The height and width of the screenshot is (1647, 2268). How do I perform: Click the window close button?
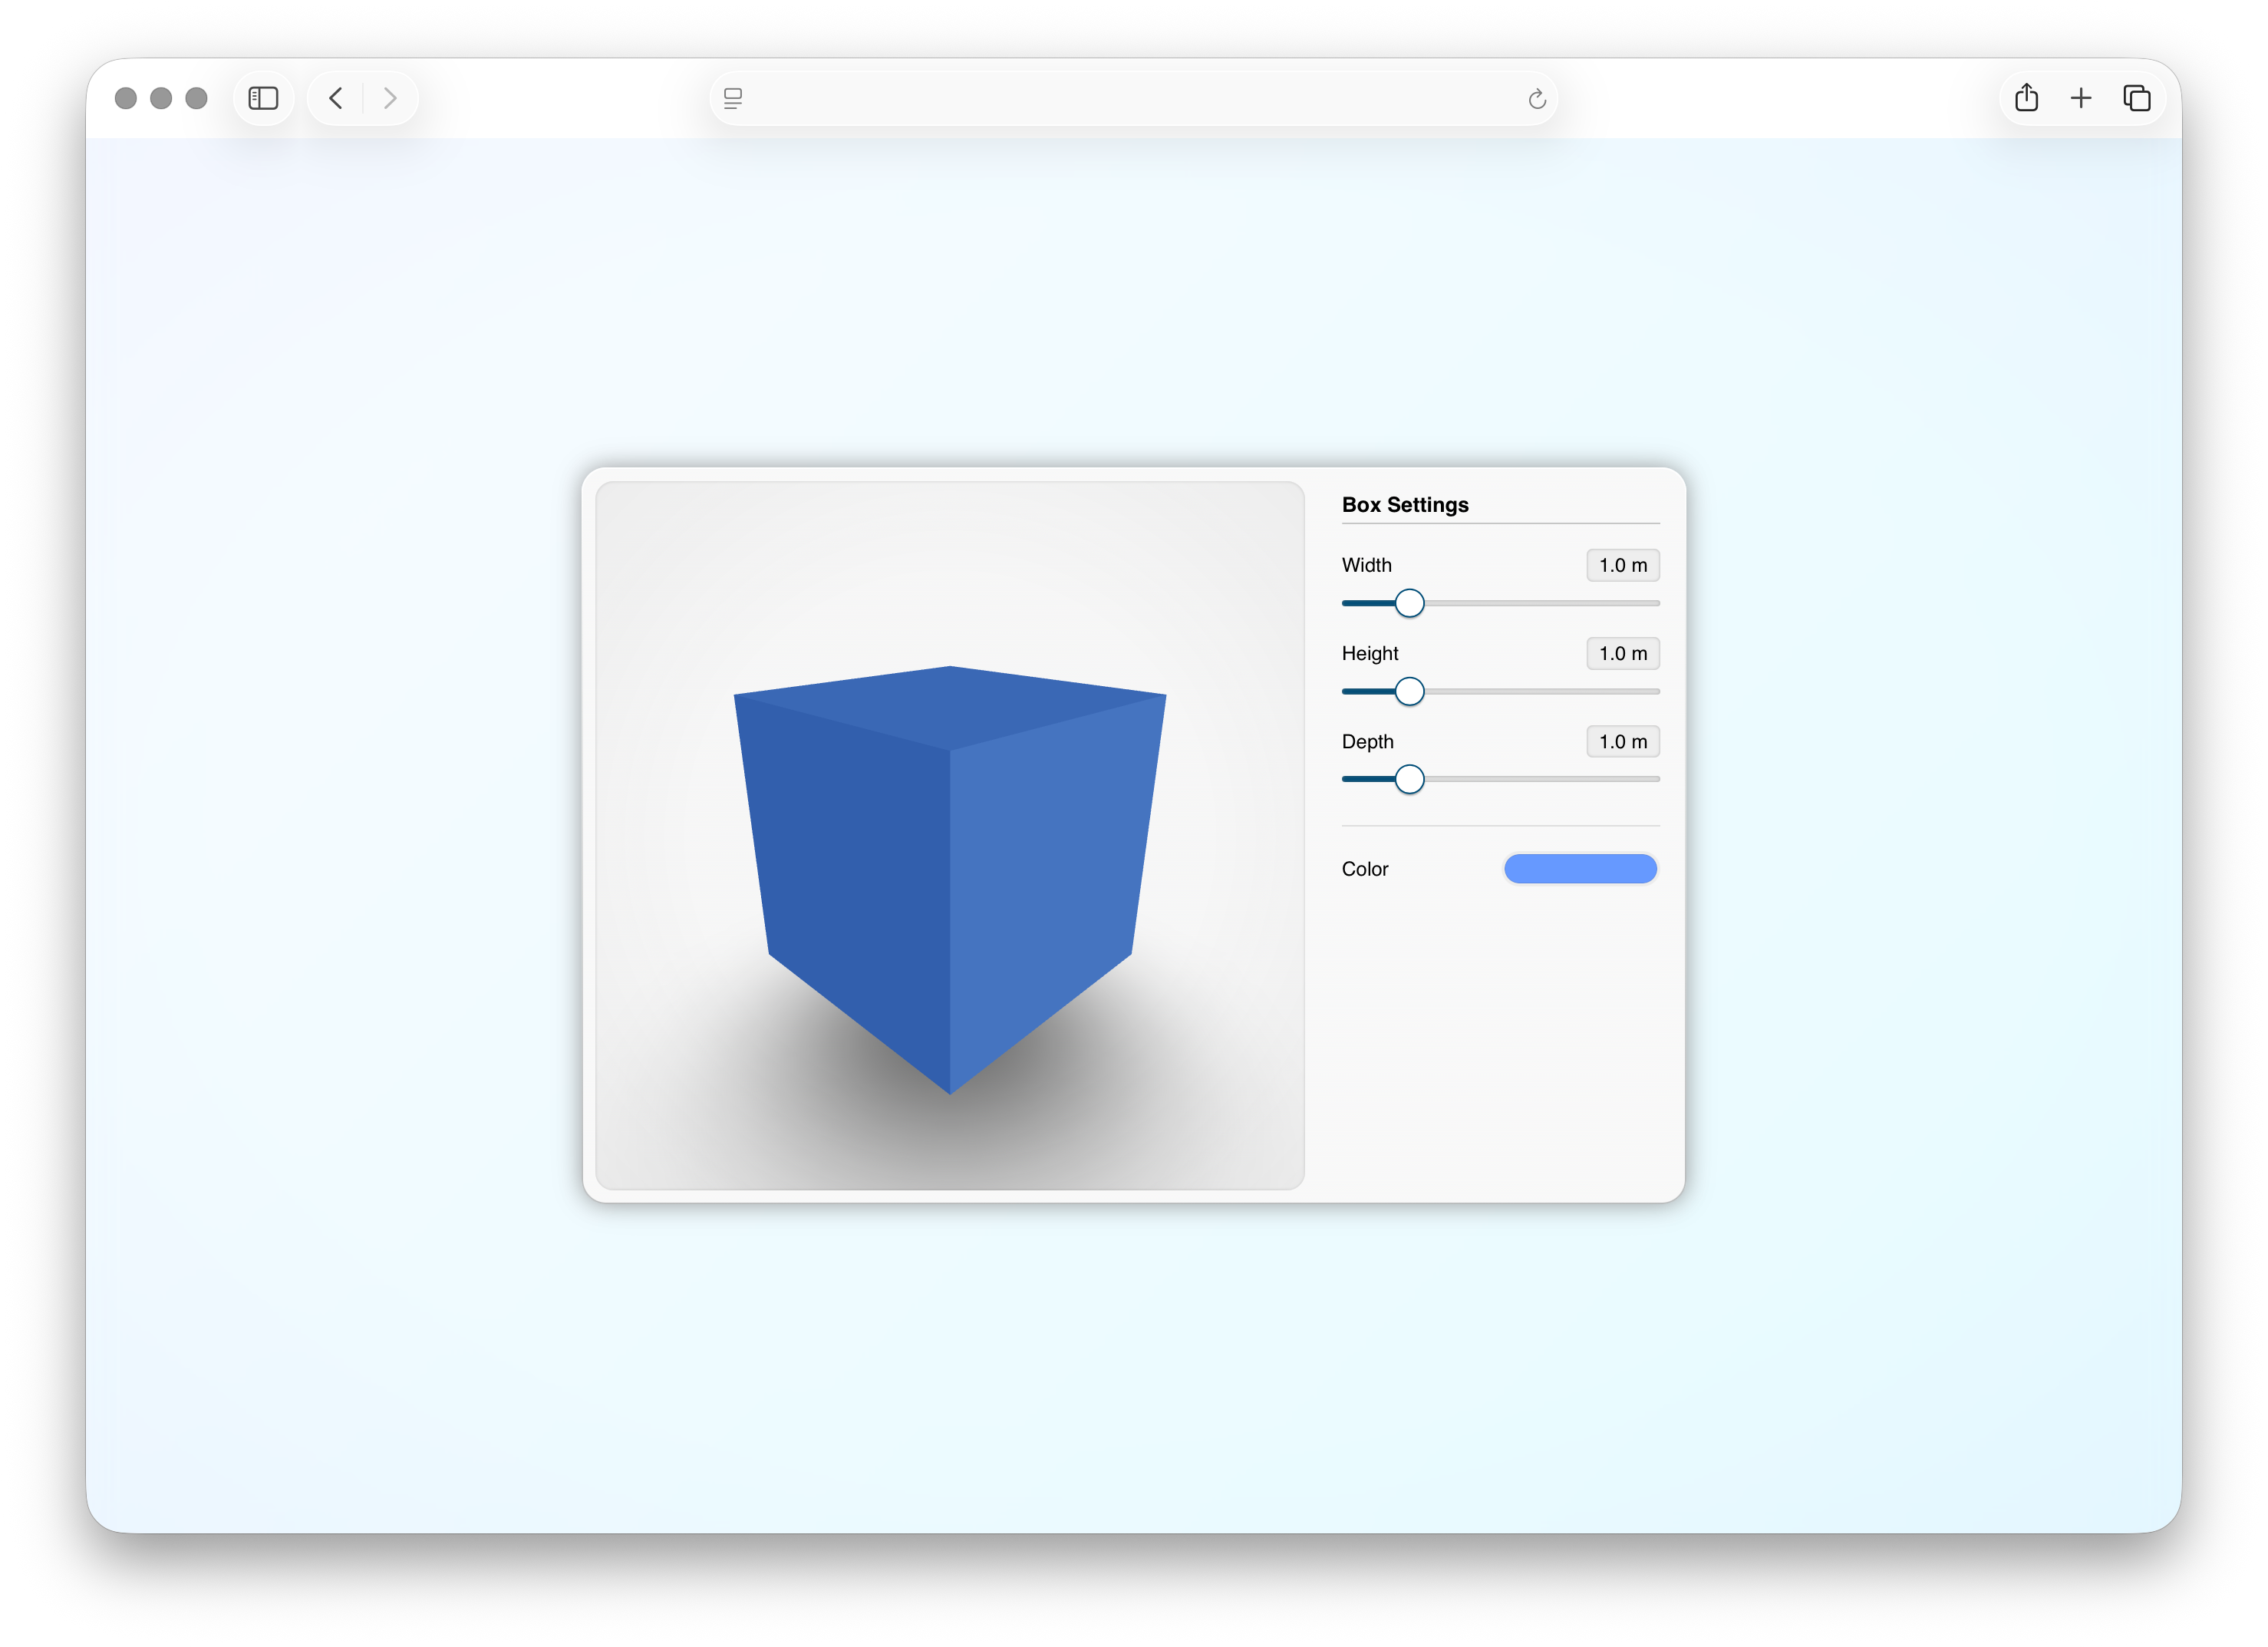[126, 98]
